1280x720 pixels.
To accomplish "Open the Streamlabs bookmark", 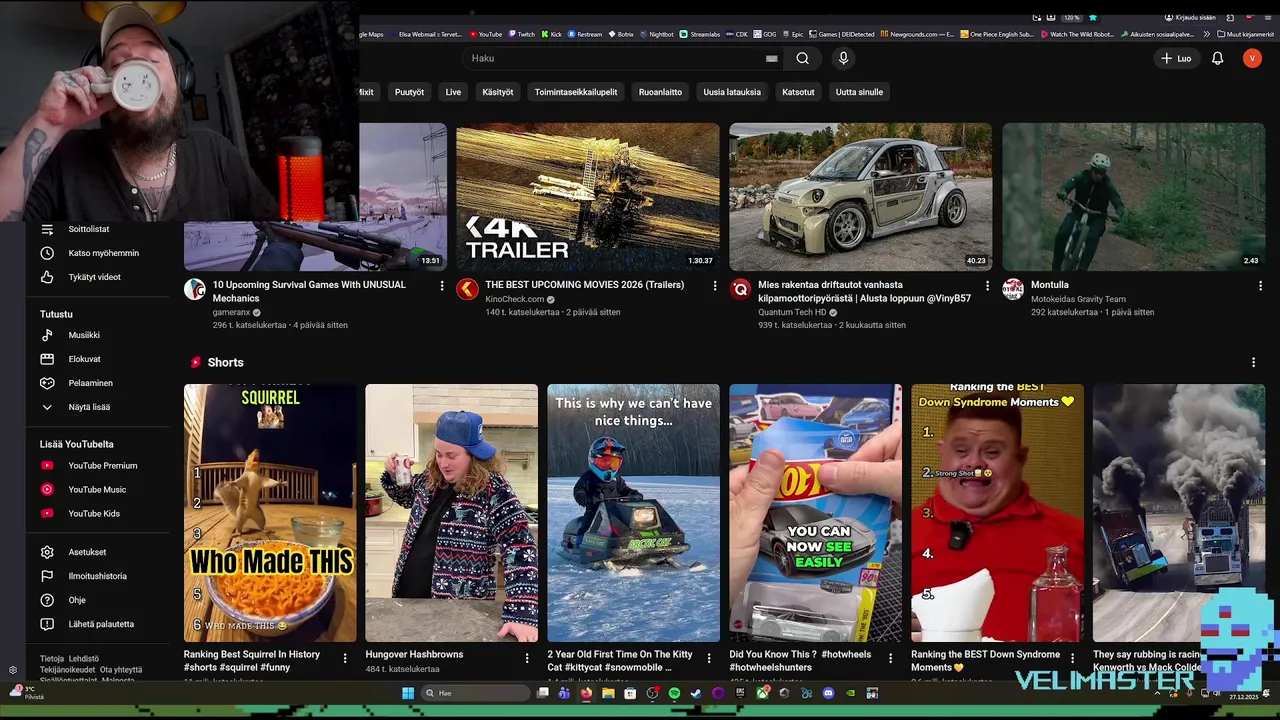I will pos(700,34).
